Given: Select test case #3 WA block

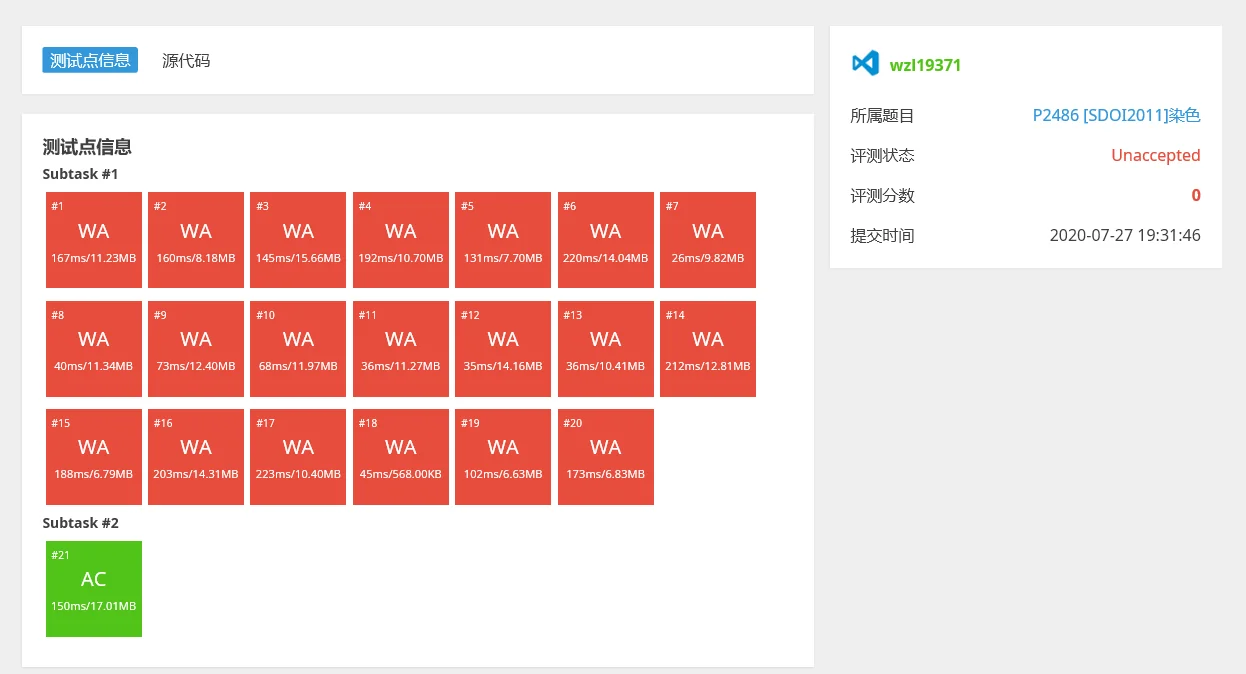Looking at the screenshot, I should coord(298,240).
